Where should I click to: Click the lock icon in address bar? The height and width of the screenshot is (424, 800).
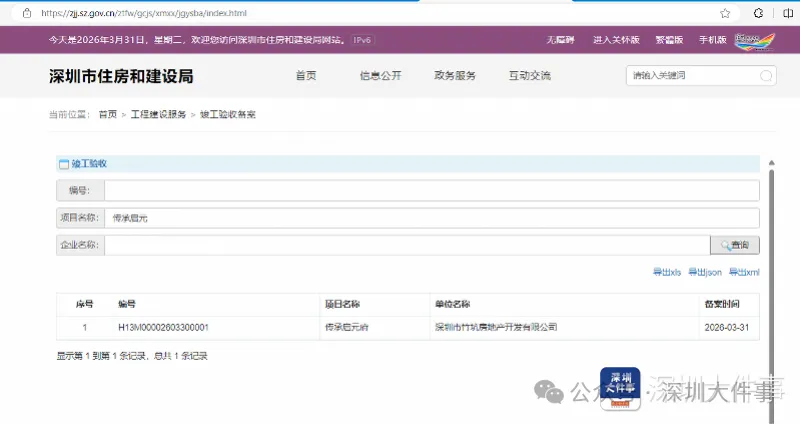(27, 13)
